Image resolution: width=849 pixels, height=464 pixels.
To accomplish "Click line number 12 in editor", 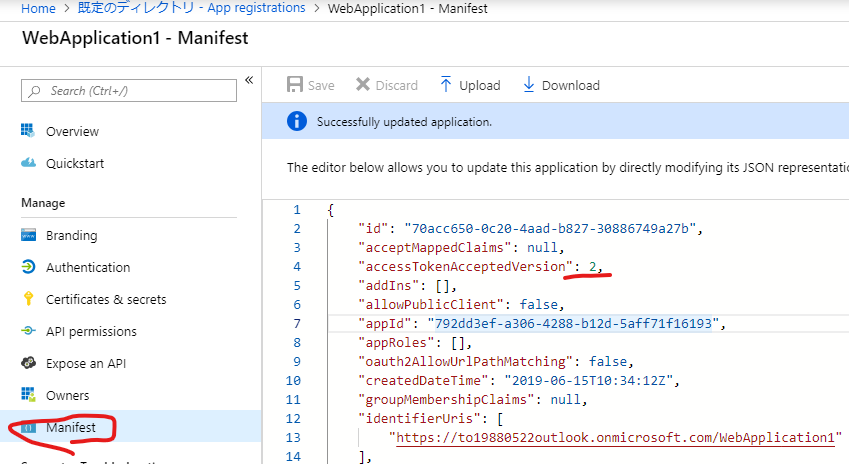I will [x=293, y=419].
